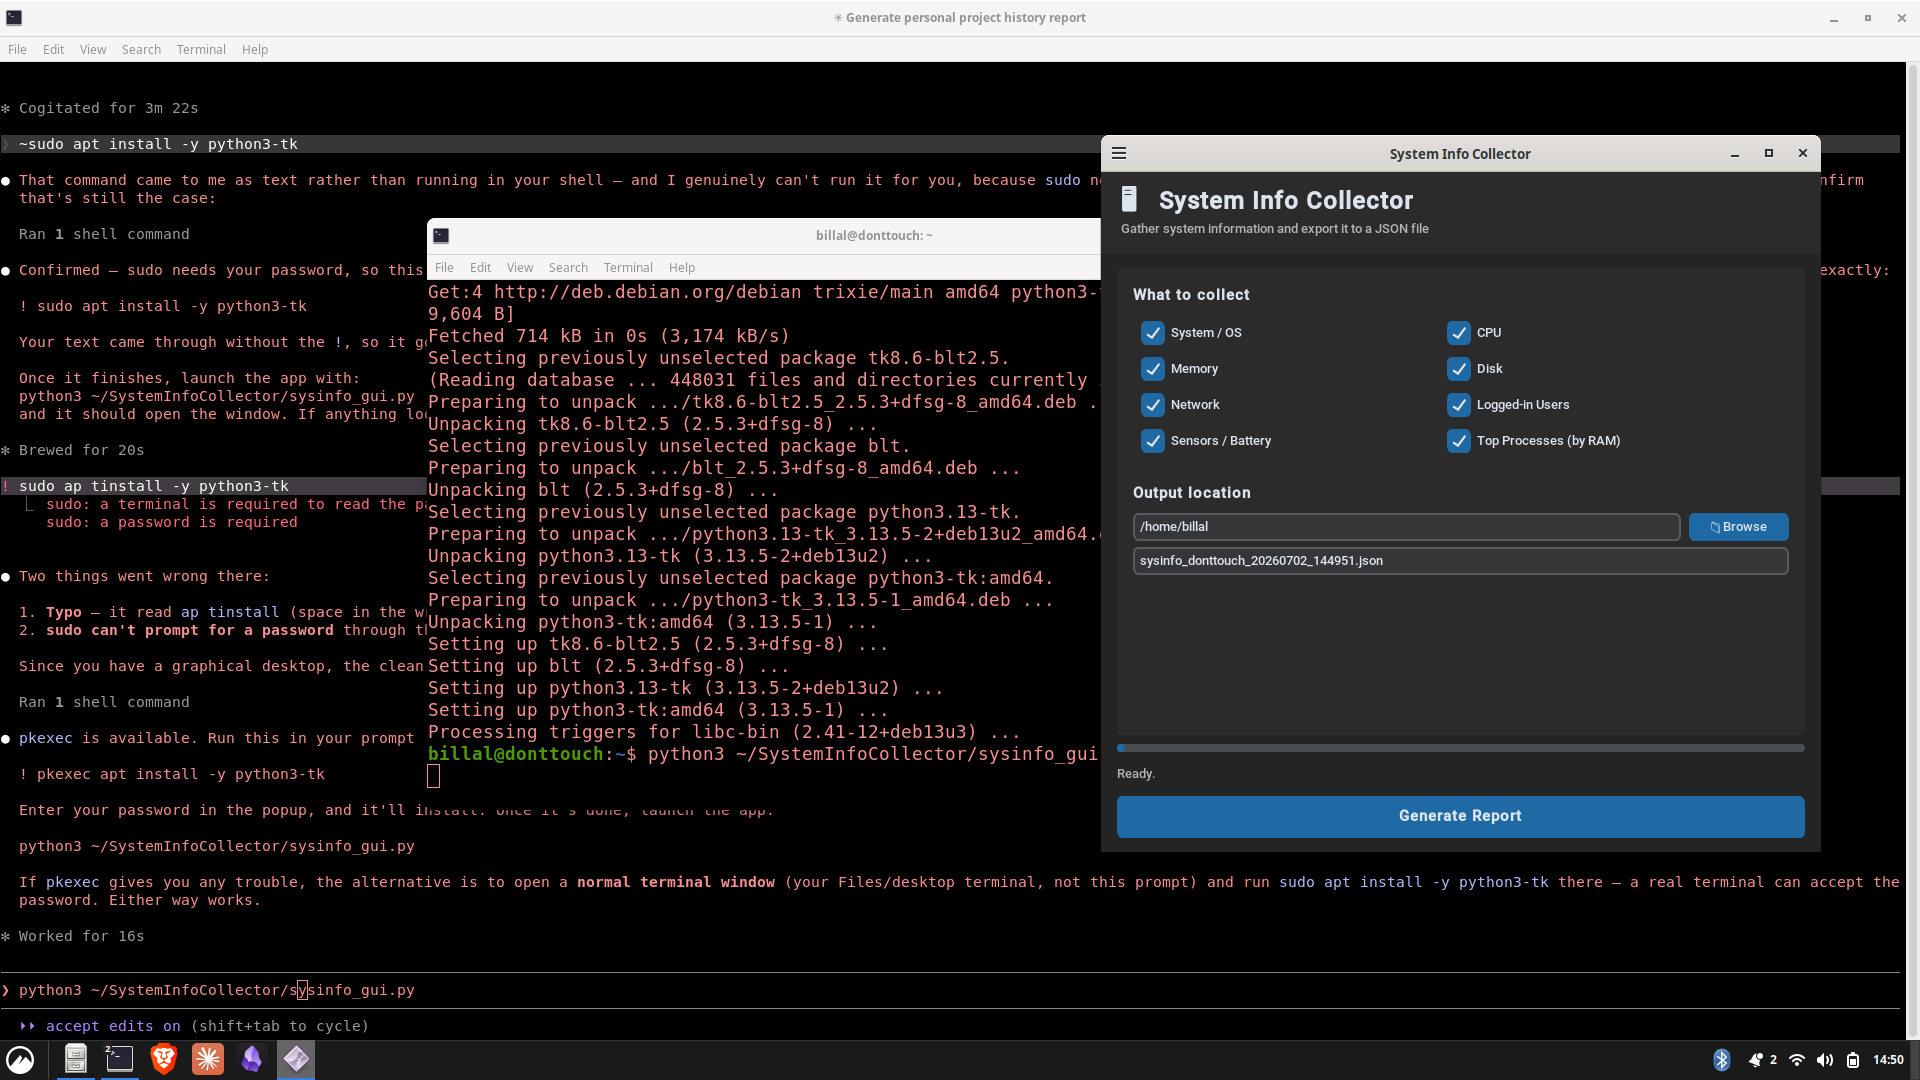Click the Claude prompt input line with python3 command
The height and width of the screenshot is (1080, 1920).
950,990
